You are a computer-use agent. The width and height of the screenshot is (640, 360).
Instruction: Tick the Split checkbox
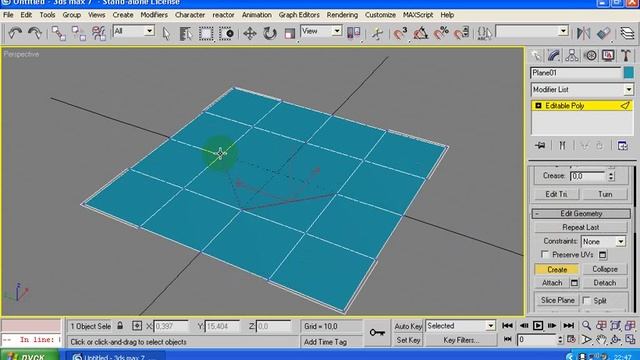pos(586,300)
